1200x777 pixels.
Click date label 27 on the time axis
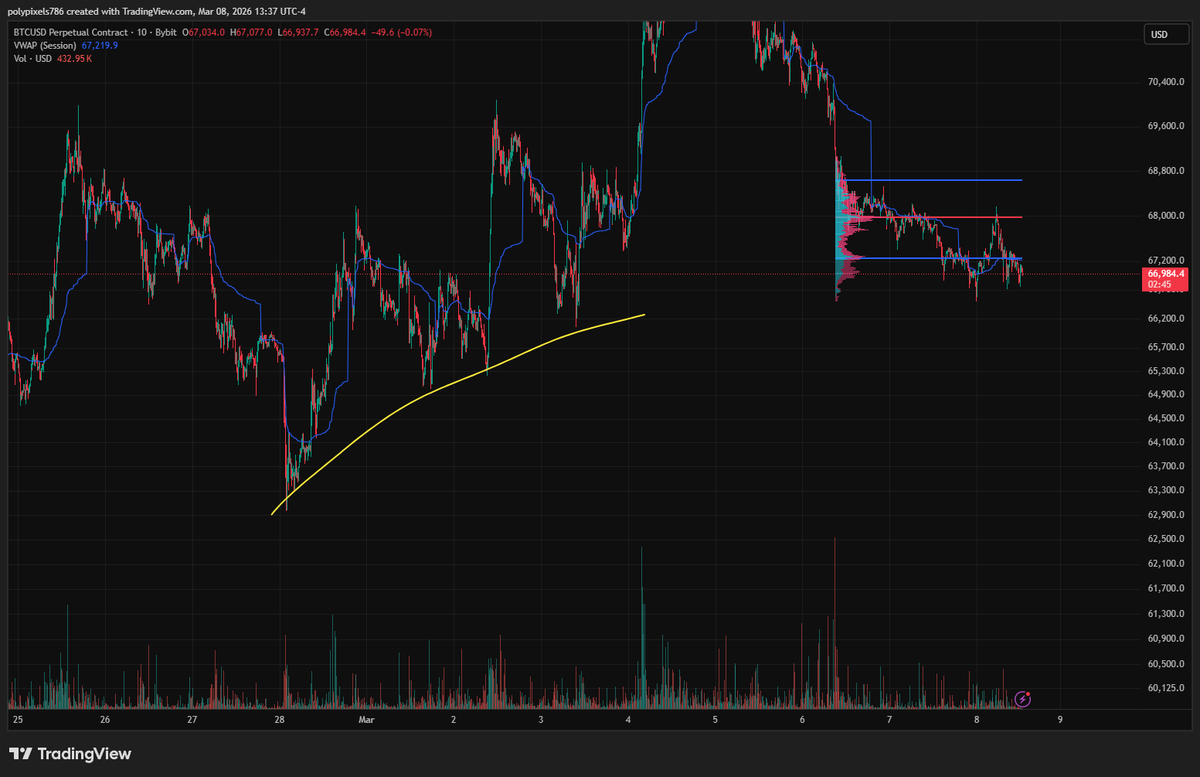(192, 719)
